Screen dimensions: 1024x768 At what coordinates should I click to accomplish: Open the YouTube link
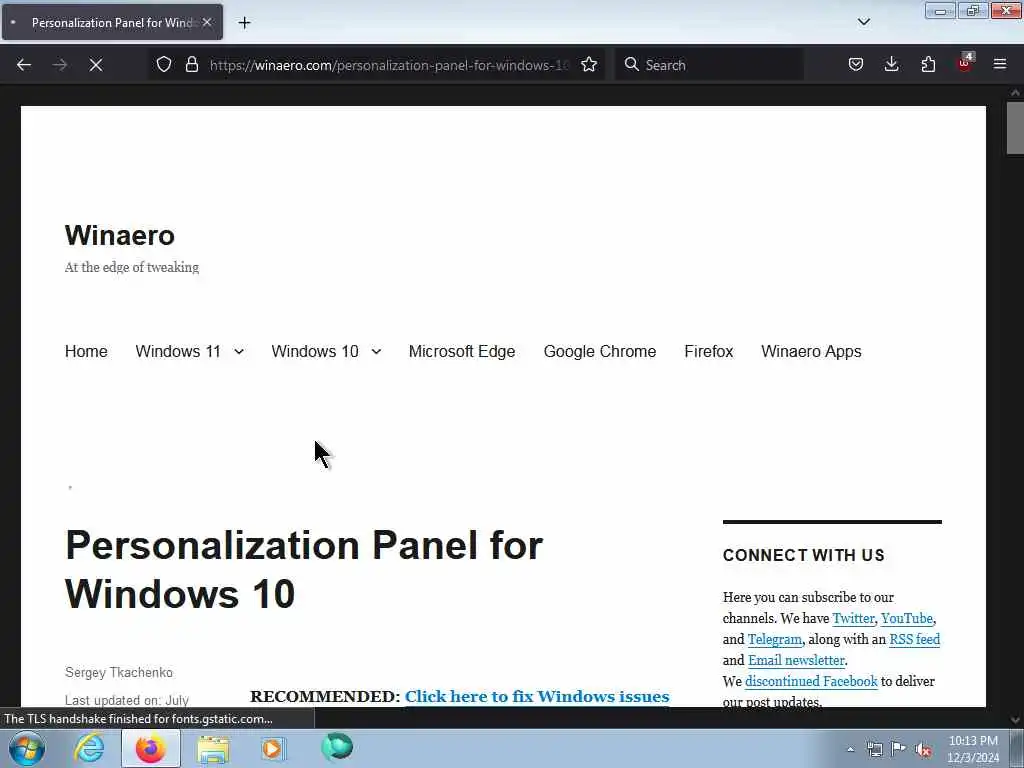[x=906, y=618]
